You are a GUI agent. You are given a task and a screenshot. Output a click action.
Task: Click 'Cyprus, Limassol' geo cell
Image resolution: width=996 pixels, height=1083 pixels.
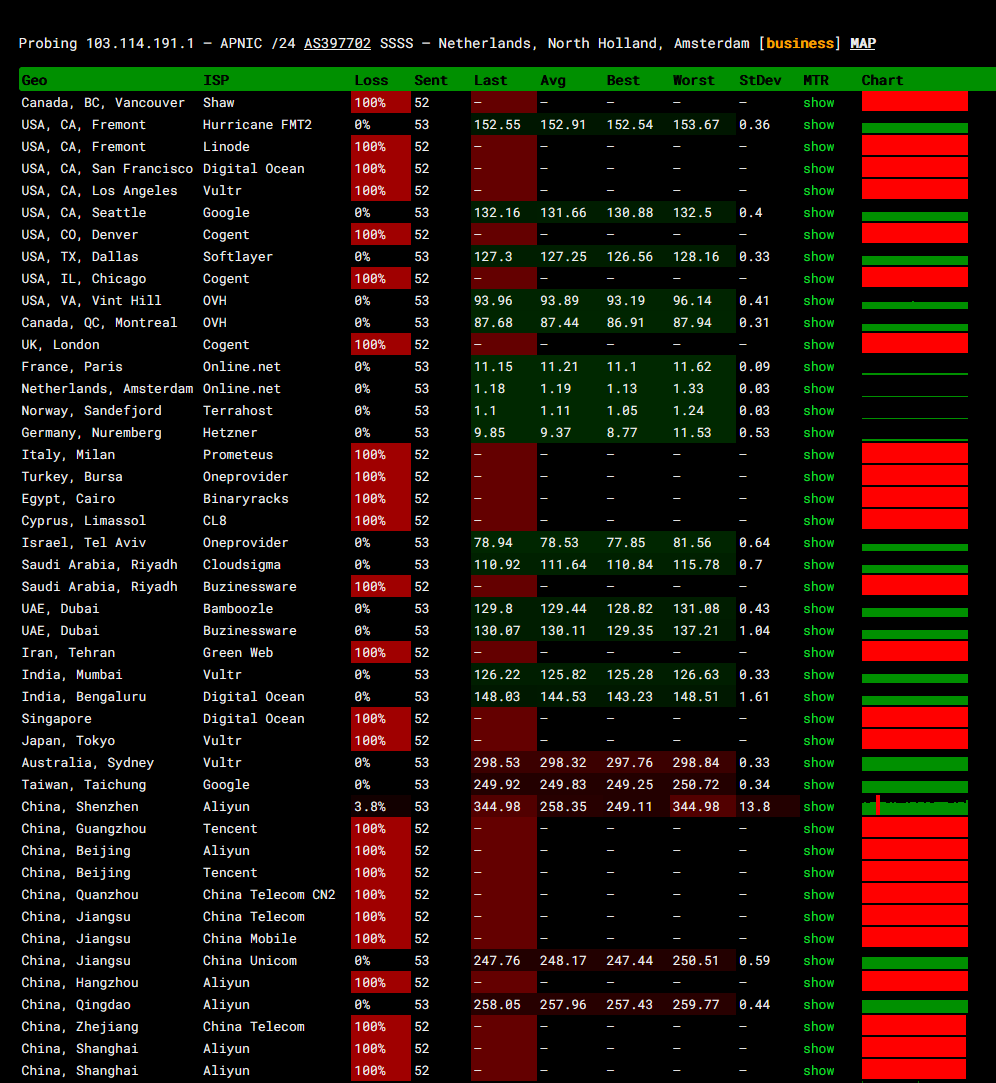pyautogui.click(x=84, y=521)
